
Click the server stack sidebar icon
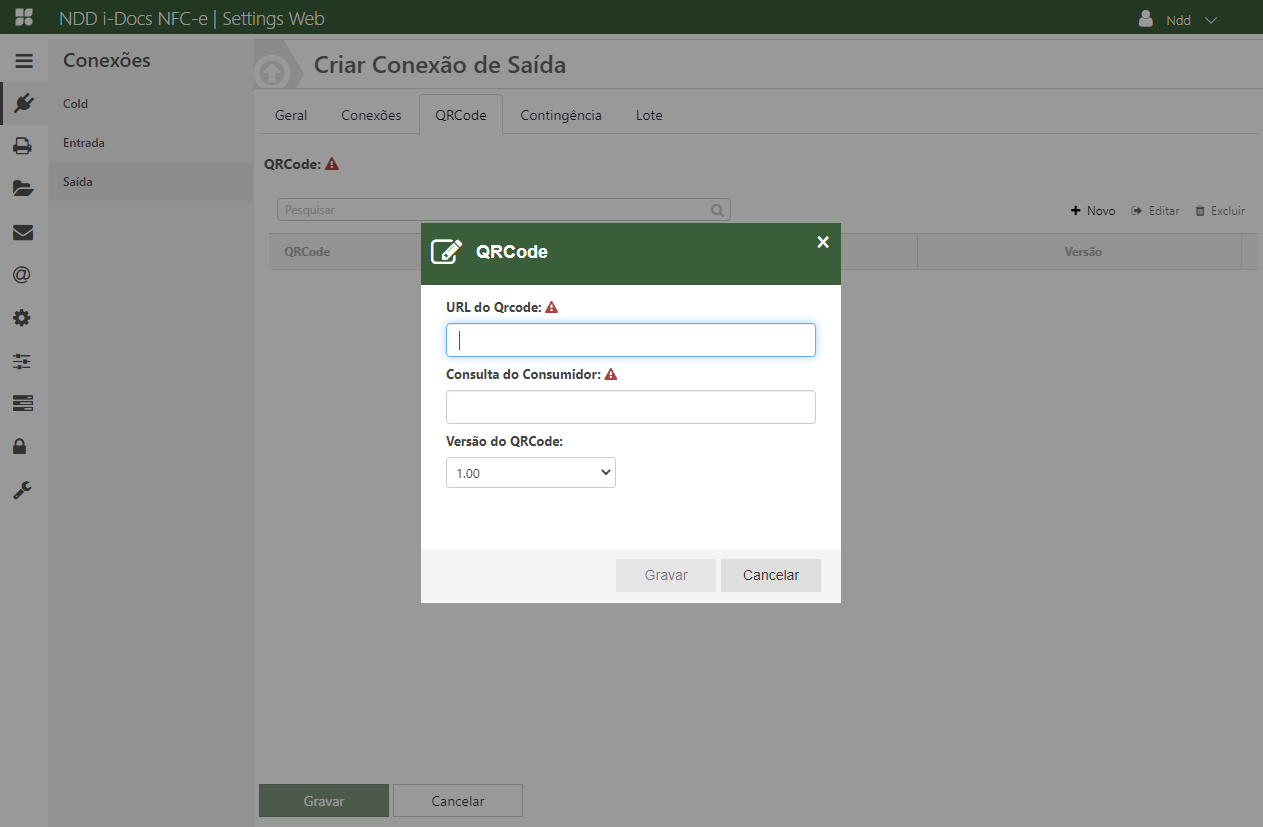point(23,403)
